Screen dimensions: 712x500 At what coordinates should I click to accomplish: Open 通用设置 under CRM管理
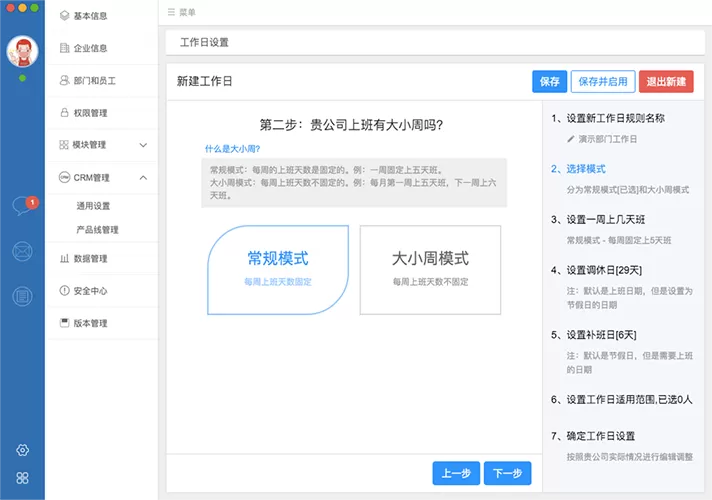click(x=93, y=206)
